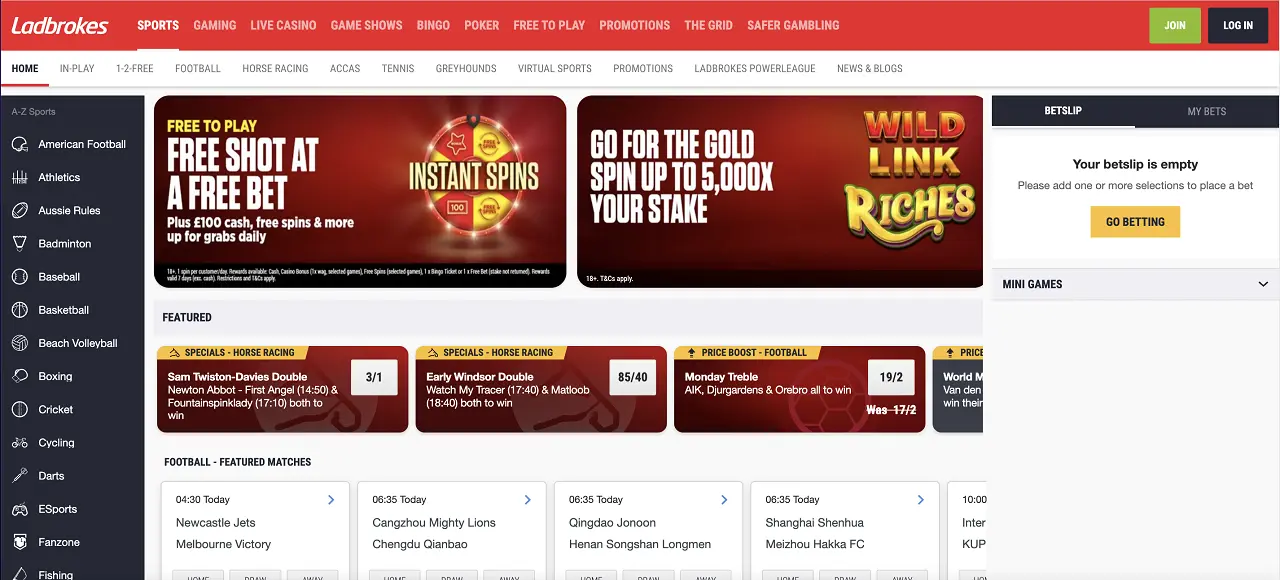Select the Boxing glove icon
The image size is (1280, 580).
click(x=19, y=376)
